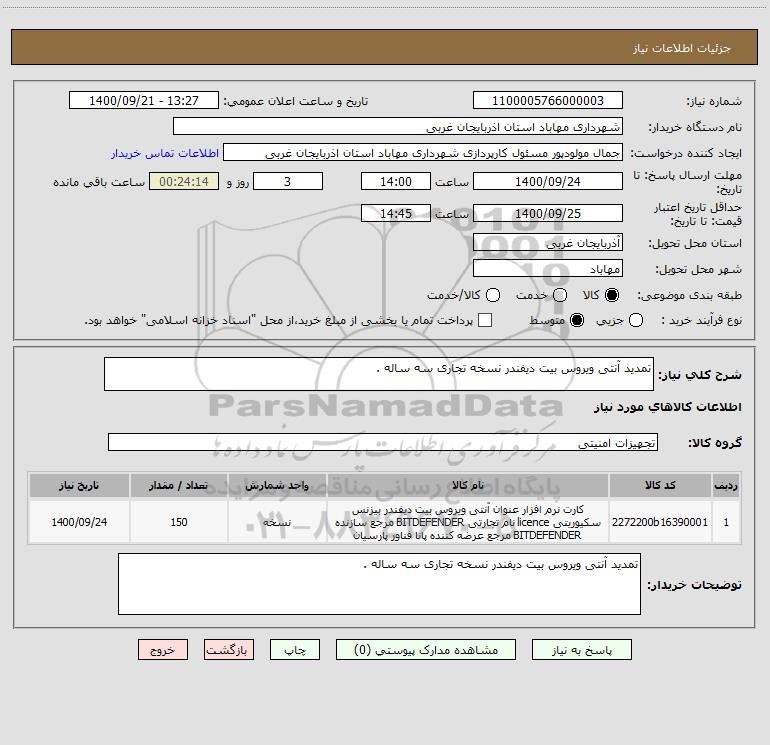Viewport: 770px width, 745px height.
Task: Click the delivery province field آذربایجان غربی
Action: [548, 242]
